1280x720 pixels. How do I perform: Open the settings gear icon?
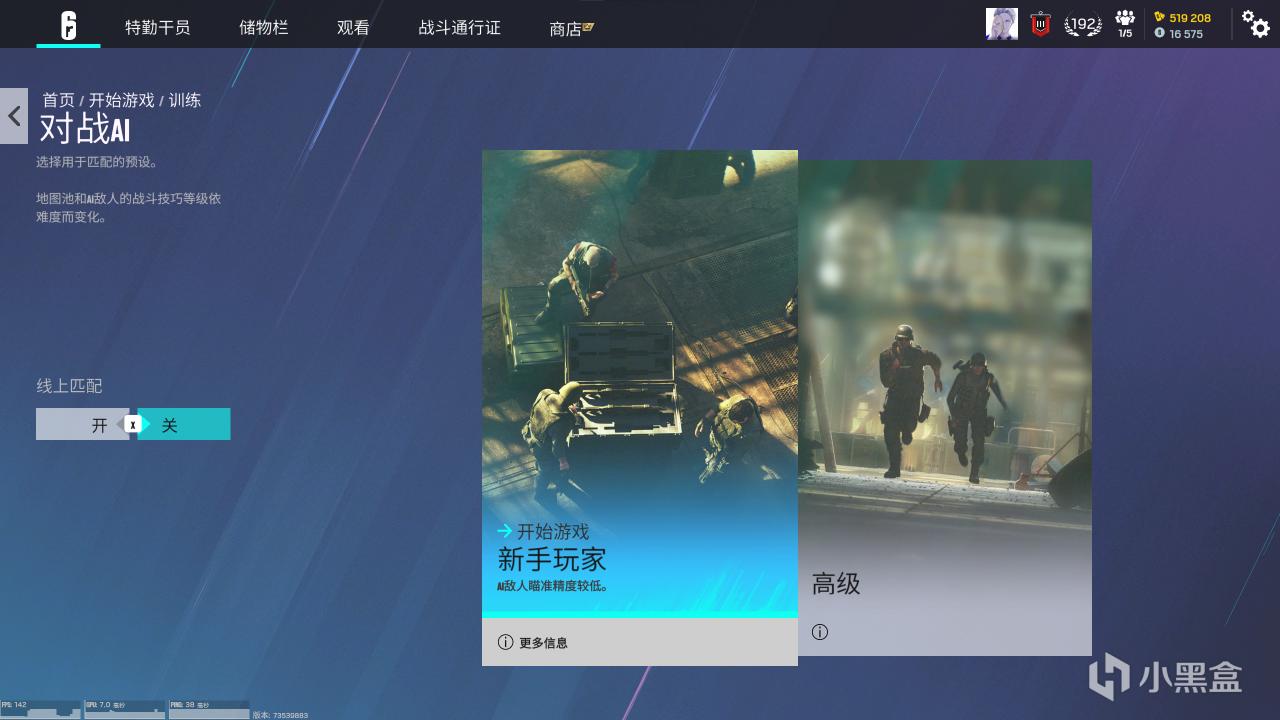[1256, 23]
